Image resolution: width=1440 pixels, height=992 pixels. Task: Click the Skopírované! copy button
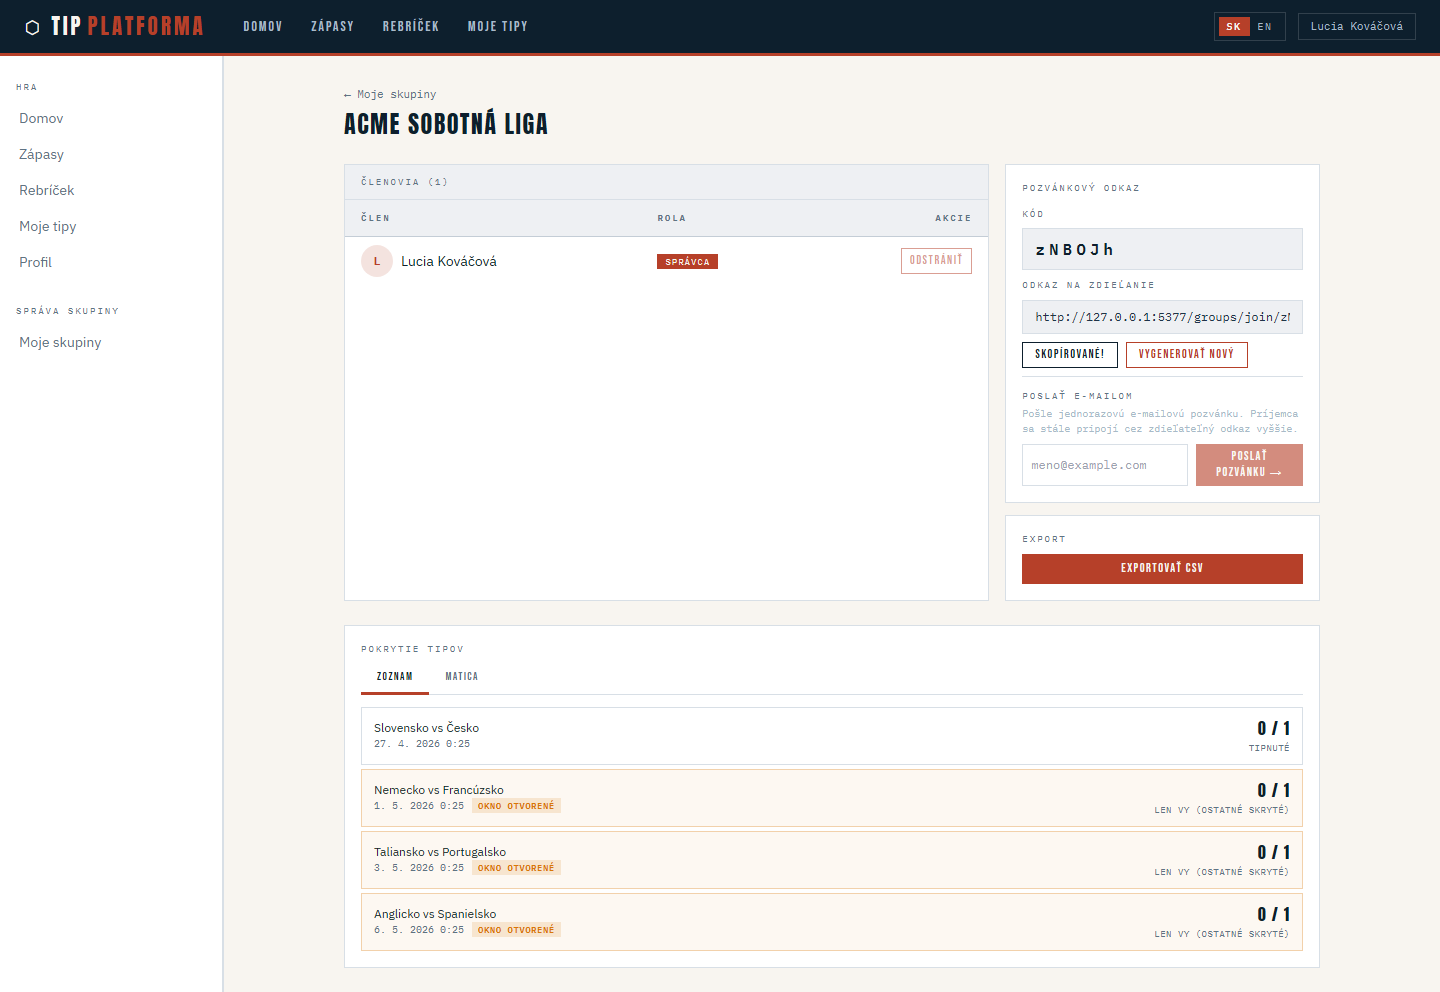(1069, 354)
